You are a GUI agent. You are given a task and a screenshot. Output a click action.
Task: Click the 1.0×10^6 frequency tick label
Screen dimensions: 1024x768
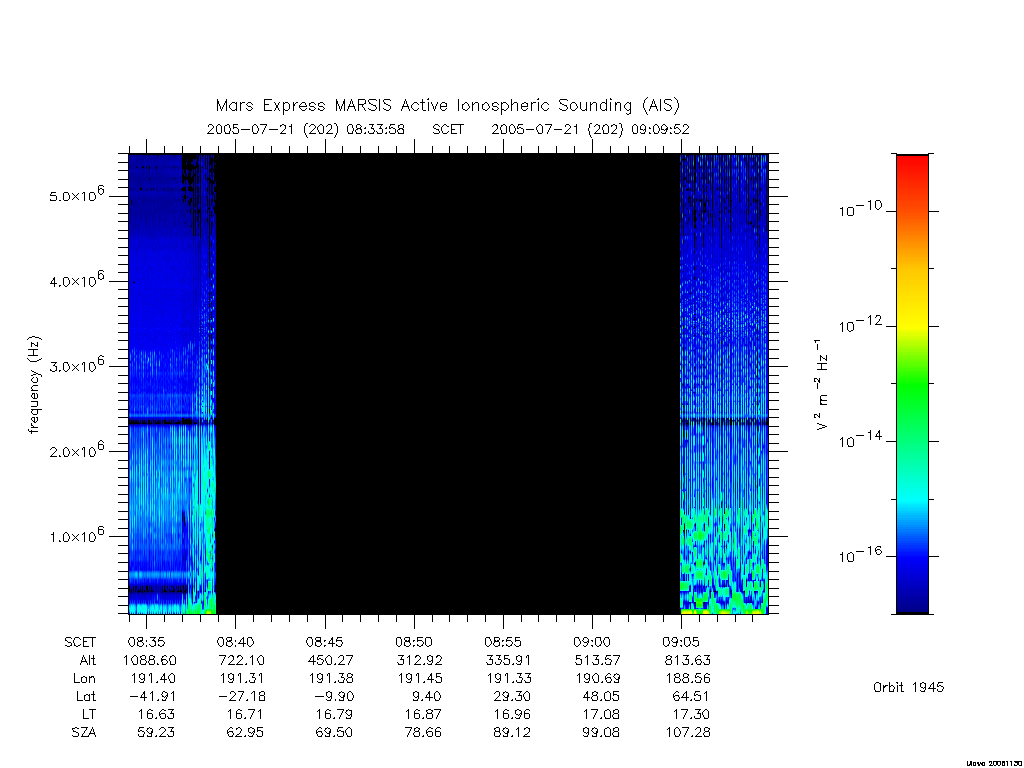click(x=76, y=535)
